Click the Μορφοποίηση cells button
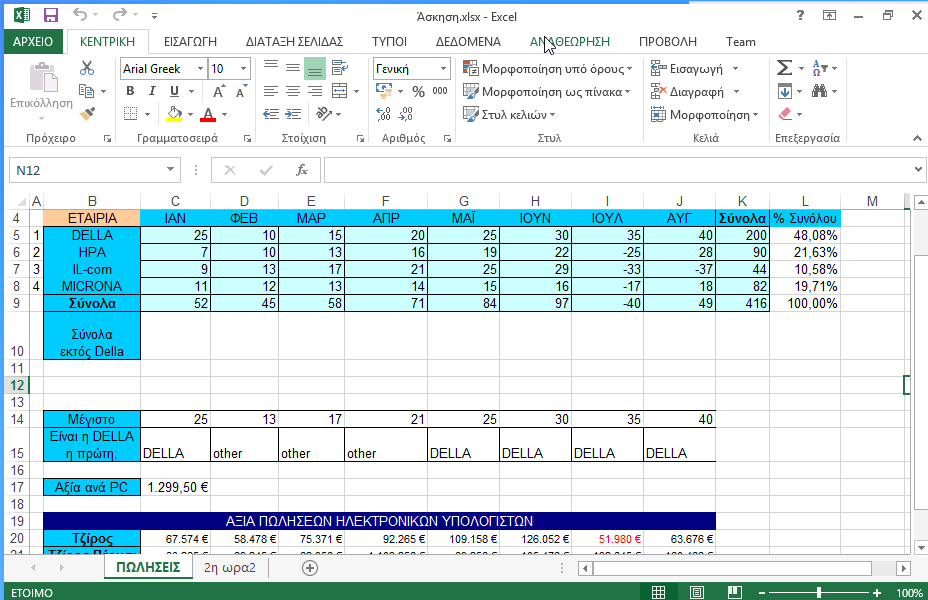This screenshot has height=600, width=928. (x=704, y=114)
